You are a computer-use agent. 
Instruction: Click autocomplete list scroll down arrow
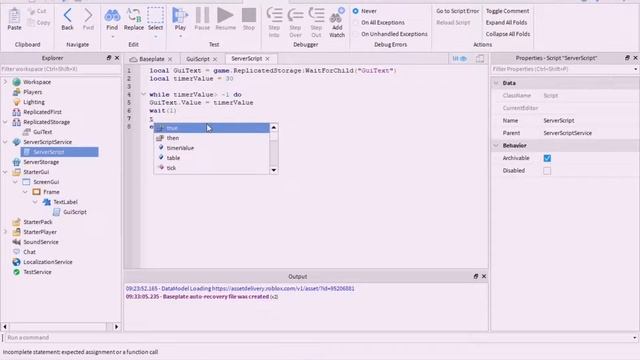pos(273,170)
